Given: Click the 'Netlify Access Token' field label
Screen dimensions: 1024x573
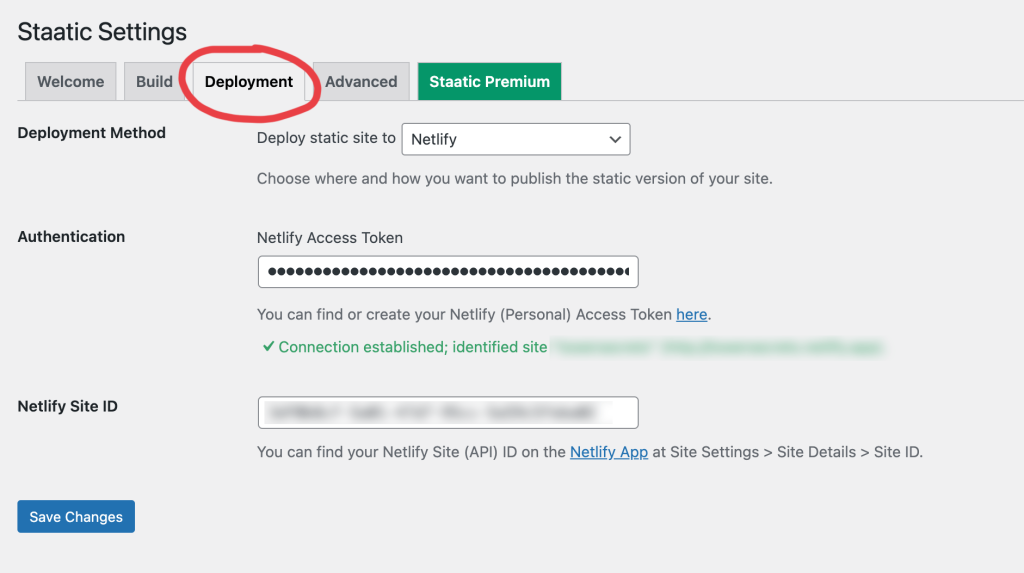Looking at the screenshot, I should 330,238.
